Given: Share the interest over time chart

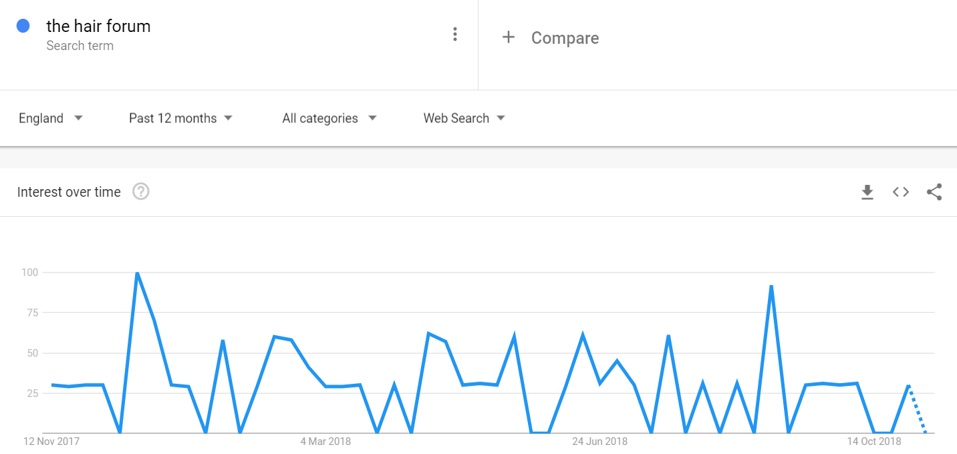Looking at the screenshot, I should (x=934, y=192).
